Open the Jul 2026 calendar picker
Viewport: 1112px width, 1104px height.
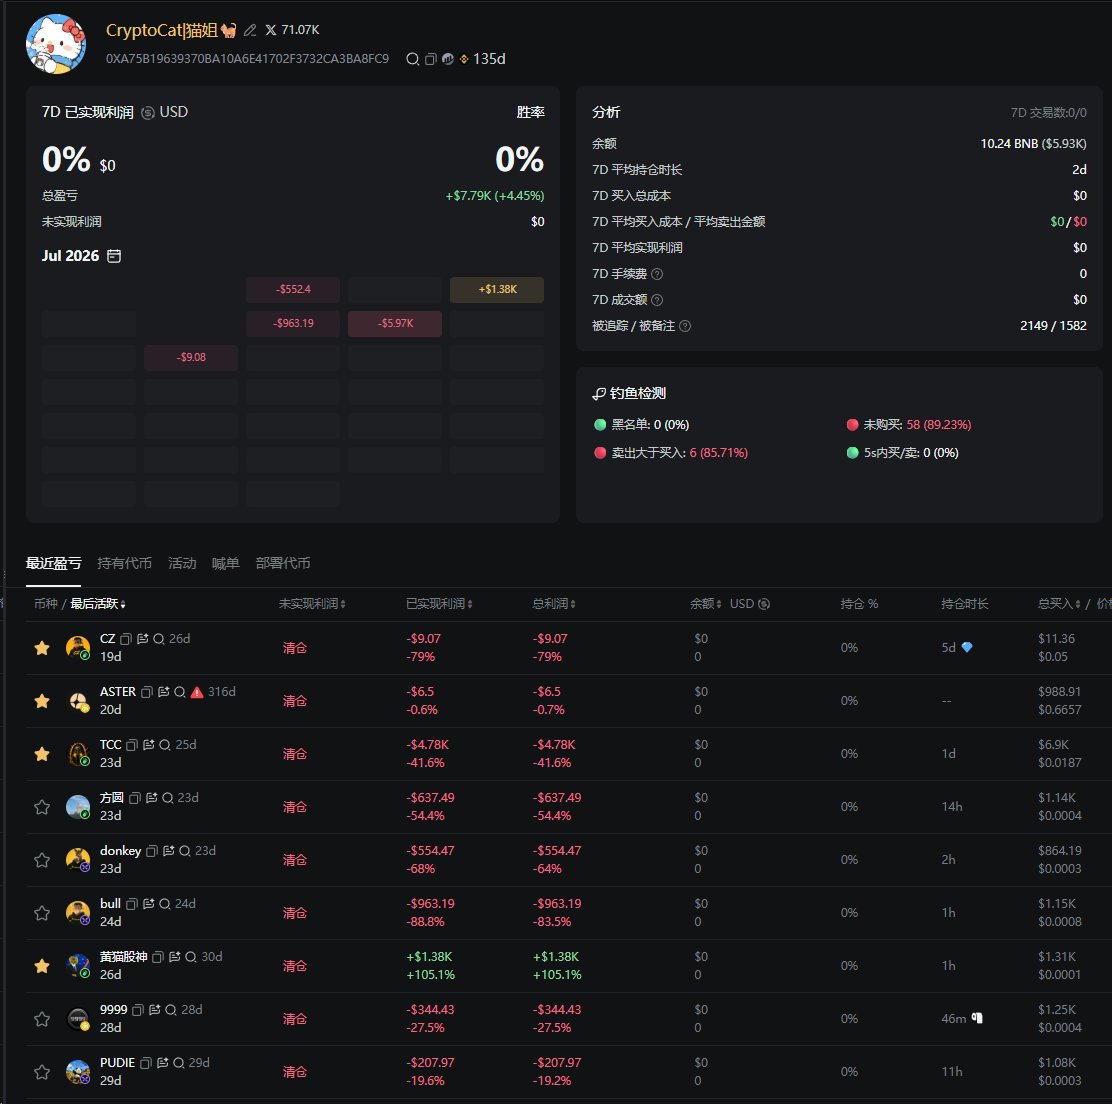113,256
